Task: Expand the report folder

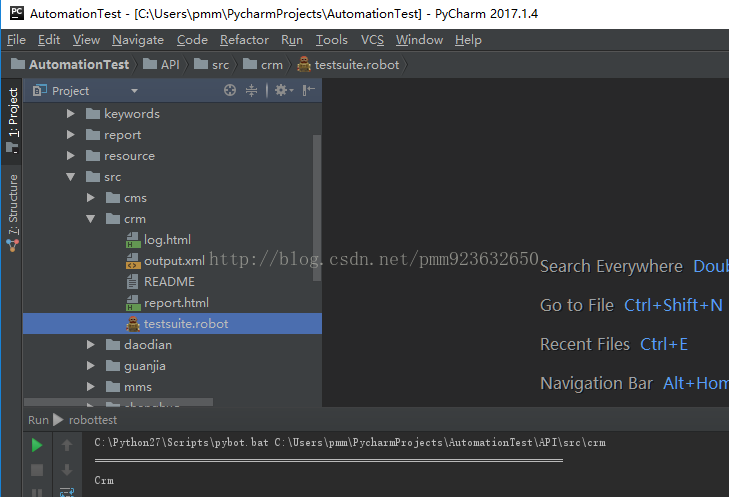Action: (x=71, y=134)
